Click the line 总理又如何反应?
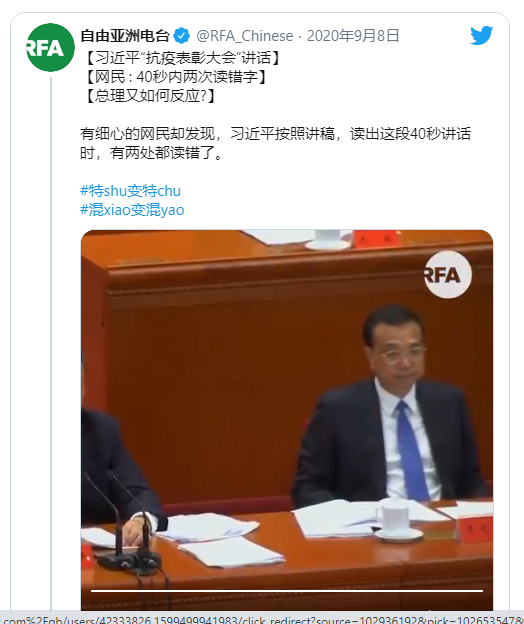The height and width of the screenshot is (624, 524). (150, 96)
